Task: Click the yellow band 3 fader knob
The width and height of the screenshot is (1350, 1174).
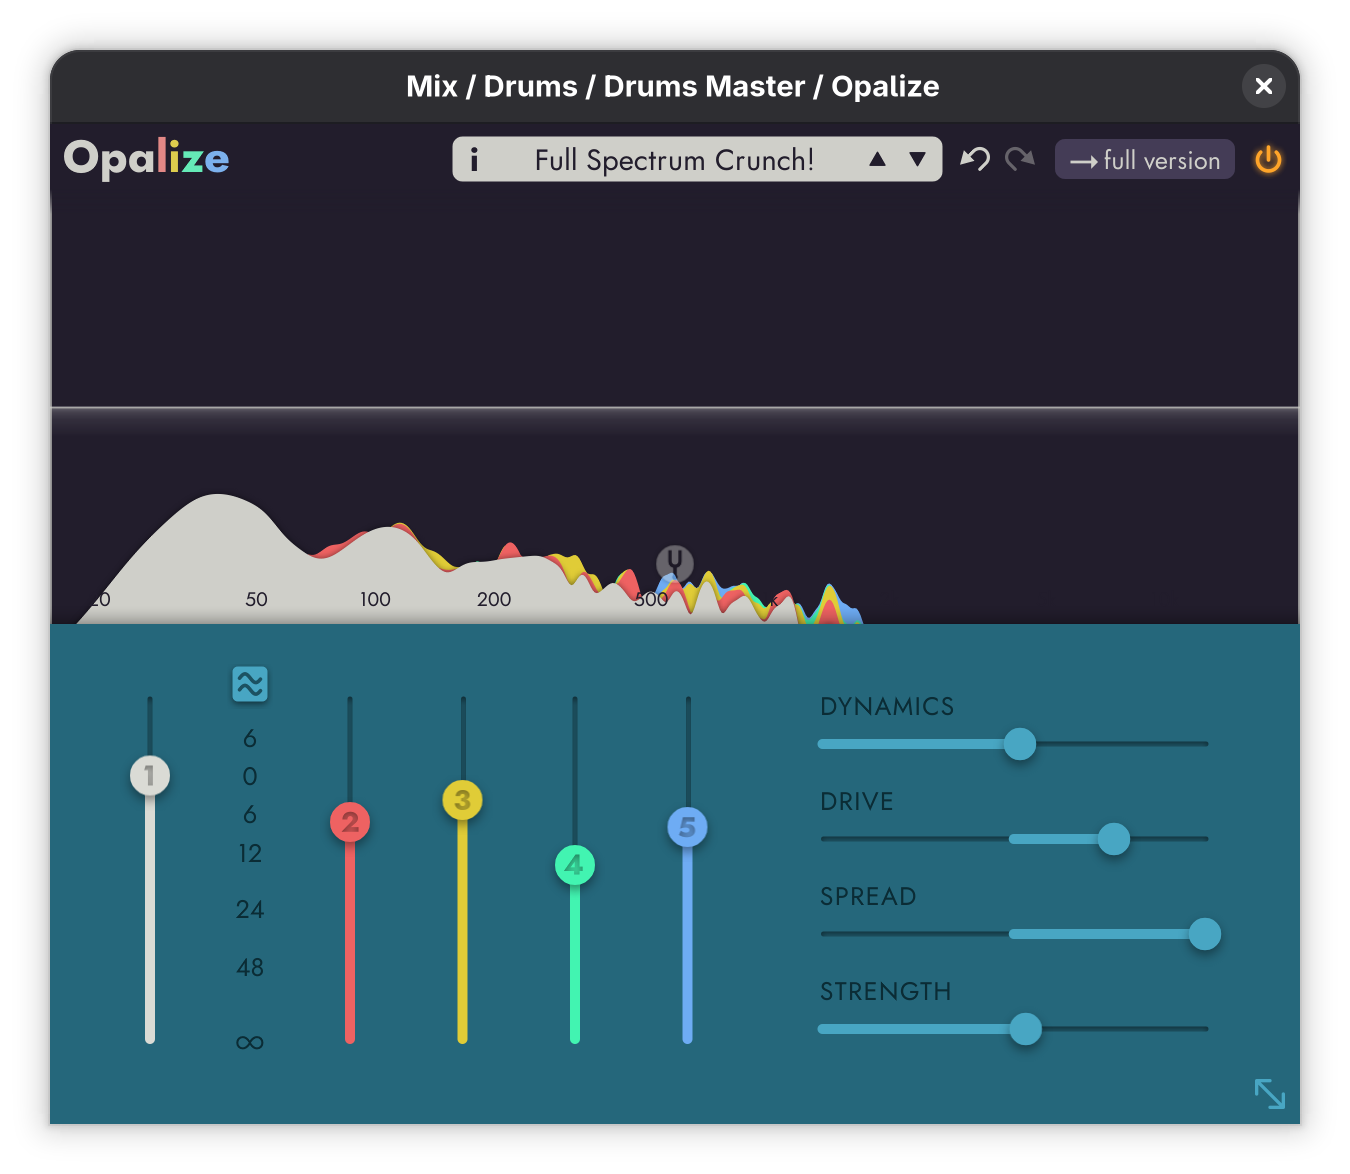Action: [462, 800]
